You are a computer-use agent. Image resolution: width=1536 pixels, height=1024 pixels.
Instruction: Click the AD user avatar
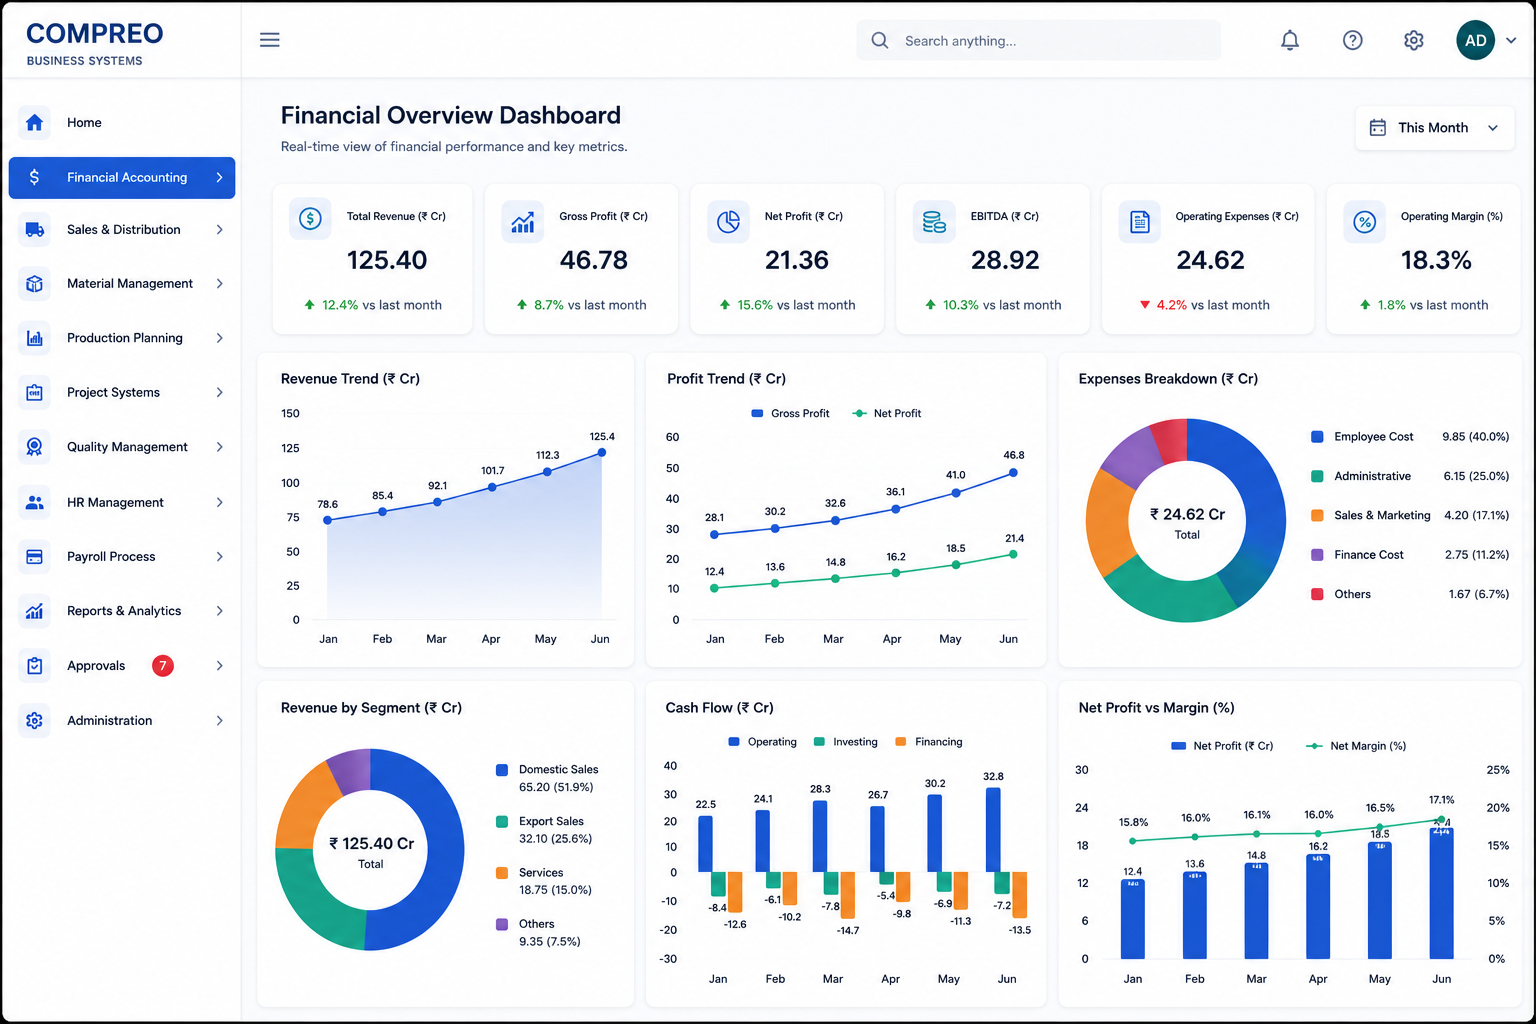pyautogui.click(x=1475, y=40)
